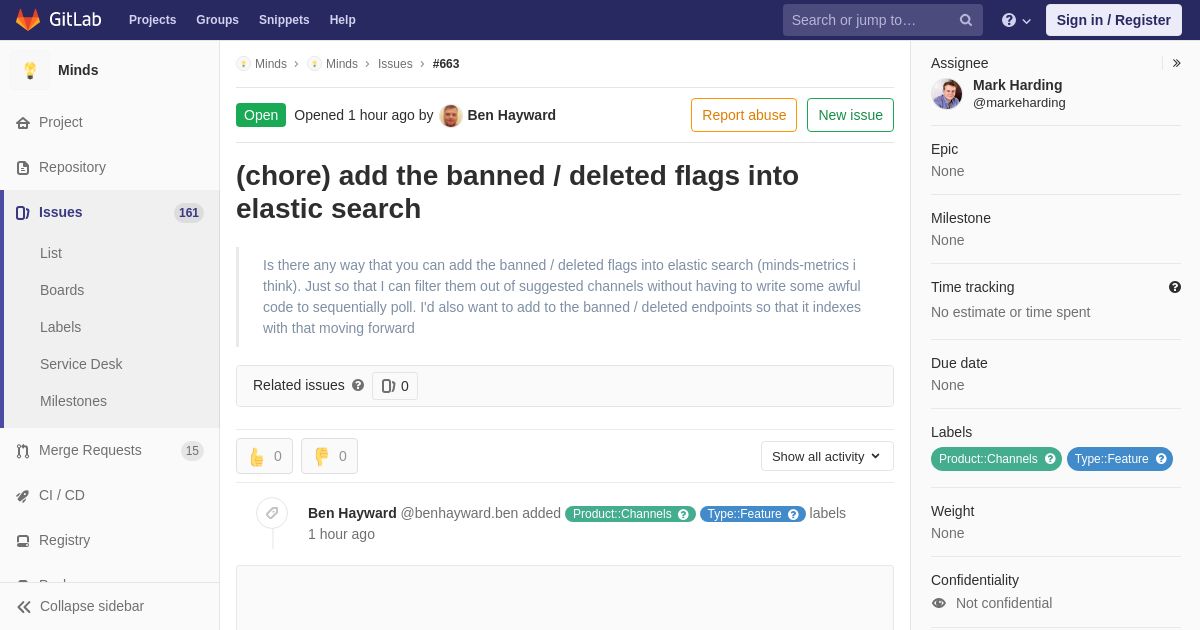Click the Mark Harding assignee name
Viewport: 1200px width, 630px height.
[x=1017, y=85]
